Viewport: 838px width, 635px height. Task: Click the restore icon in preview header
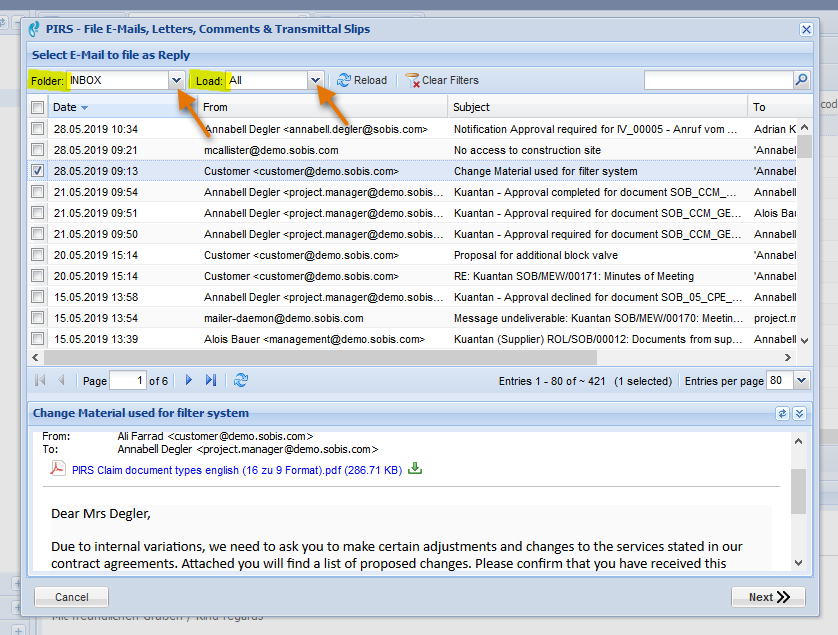coord(783,413)
